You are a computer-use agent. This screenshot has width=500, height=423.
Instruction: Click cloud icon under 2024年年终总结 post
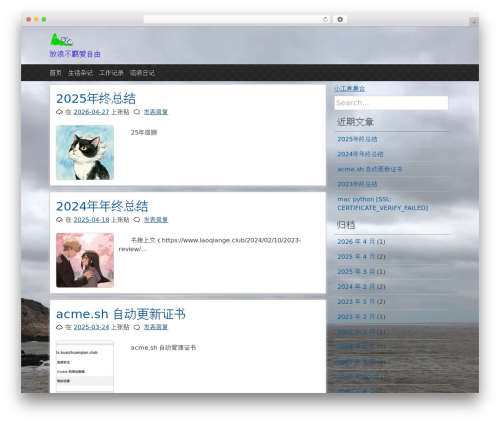click(59, 220)
